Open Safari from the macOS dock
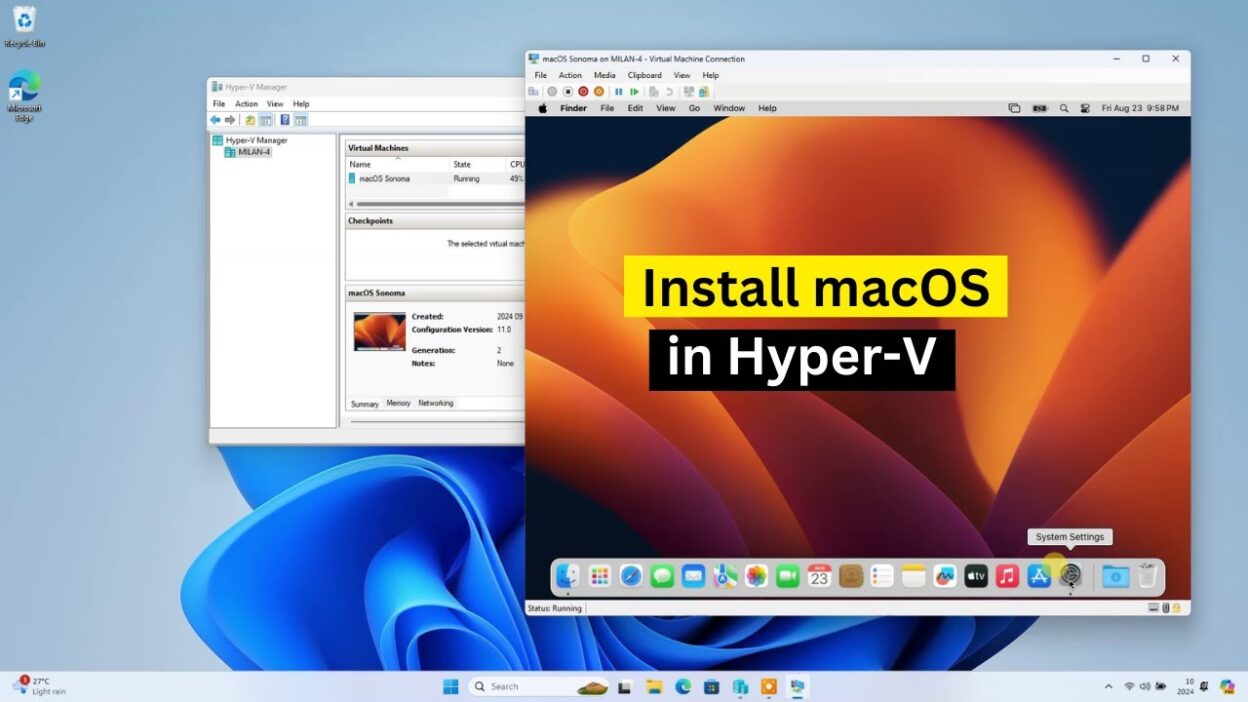 [x=631, y=576]
